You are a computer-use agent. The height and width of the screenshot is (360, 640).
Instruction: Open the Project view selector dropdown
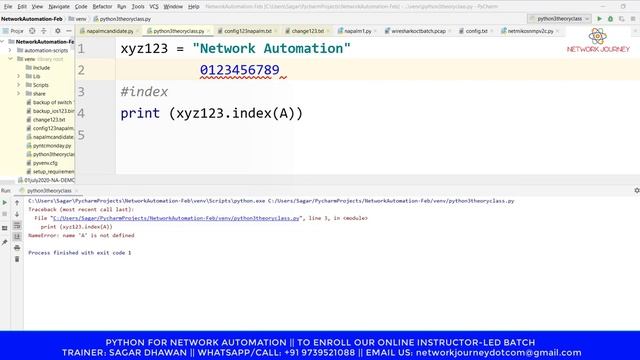[13, 31]
